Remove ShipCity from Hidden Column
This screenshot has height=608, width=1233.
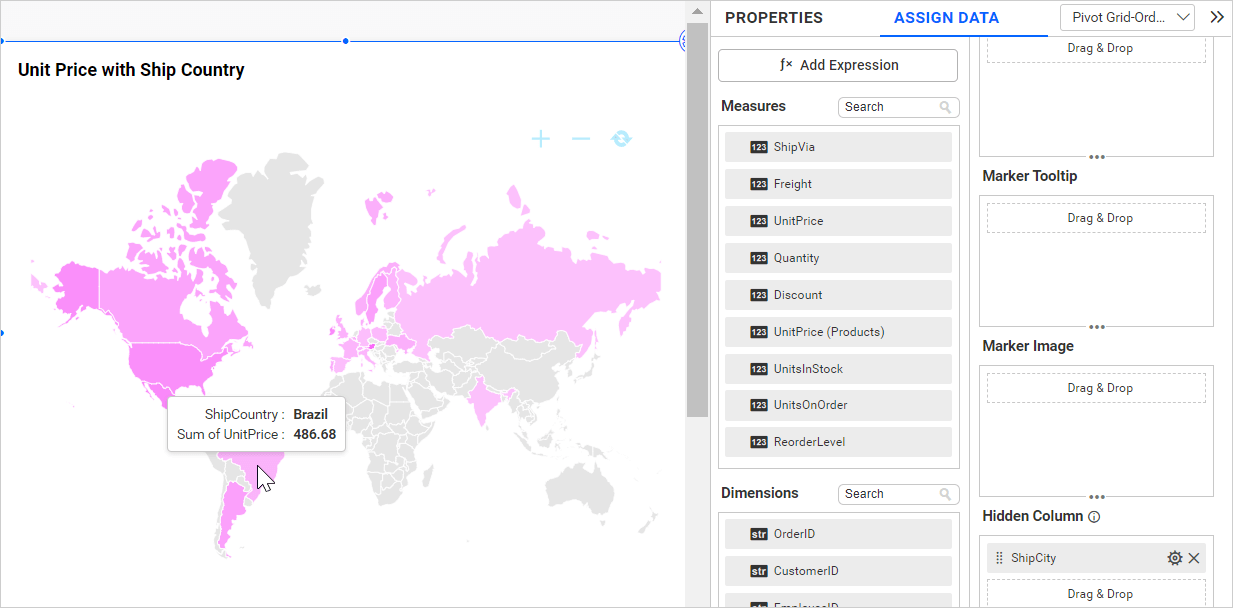point(1194,558)
